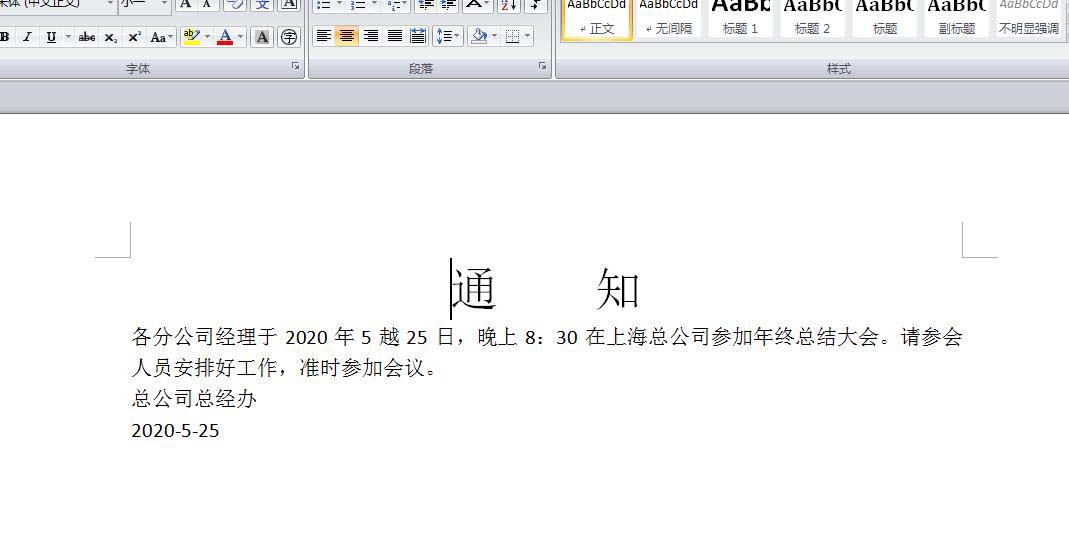Apply the 无间隔 style
This screenshot has width=1069, height=547.
pyautogui.click(x=669, y=18)
